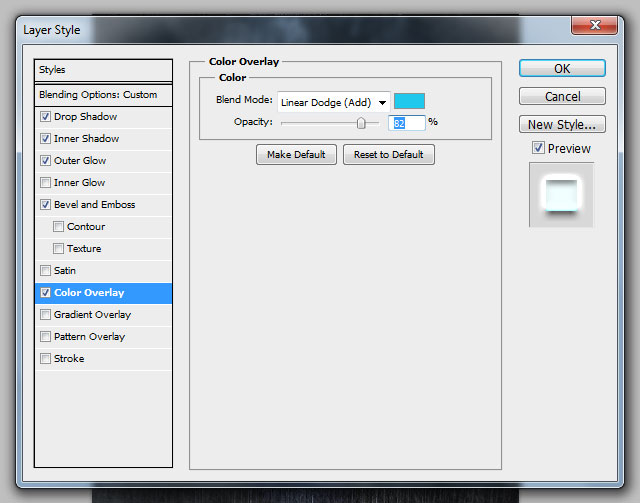Viewport: 640px width, 503px height.
Task: Select the Pattern Overlay label
Action: (89, 337)
